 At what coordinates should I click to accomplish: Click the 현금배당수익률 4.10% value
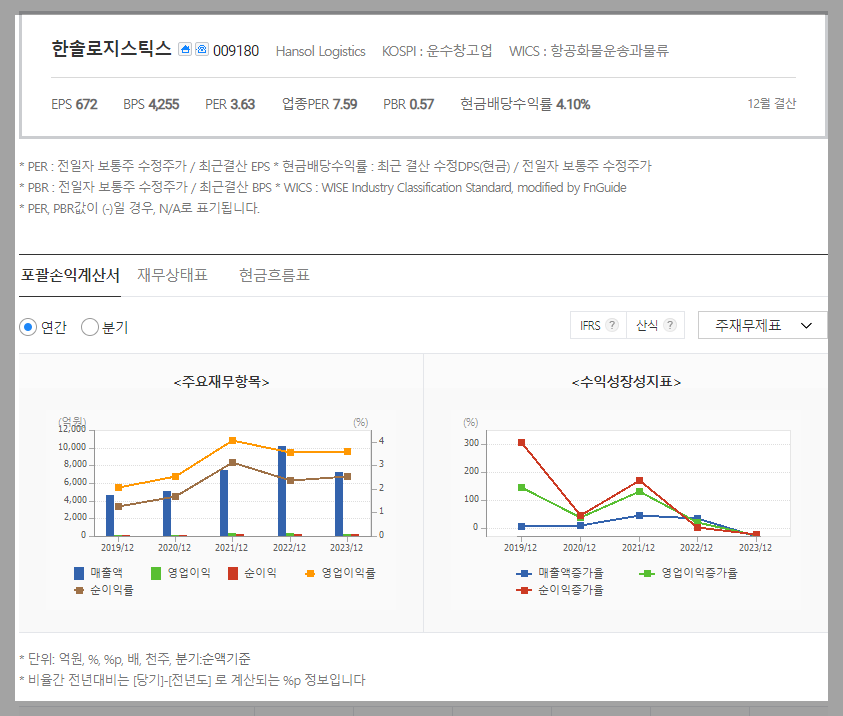pyautogui.click(x=525, y=104)
